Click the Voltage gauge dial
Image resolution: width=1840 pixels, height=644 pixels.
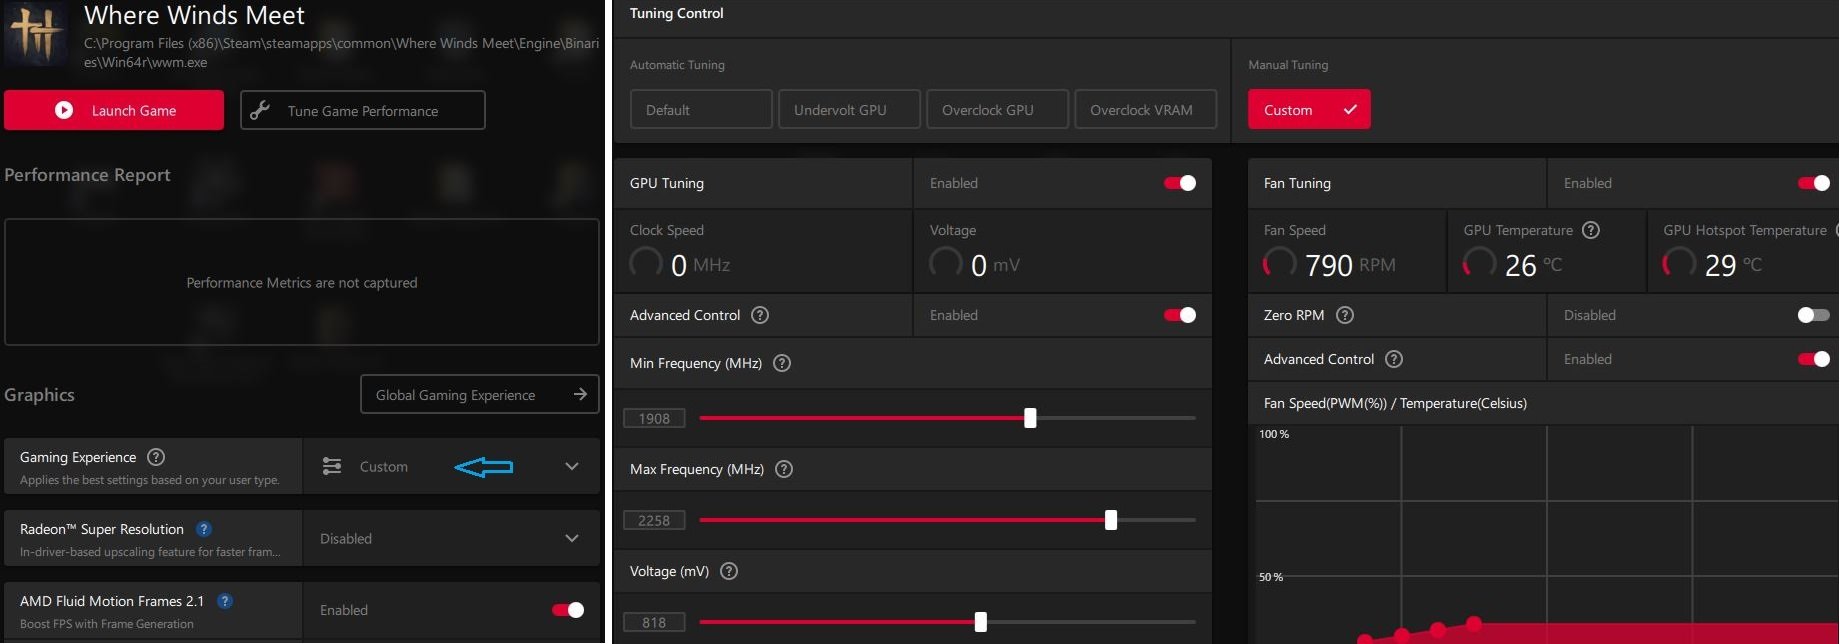[946, 263]
